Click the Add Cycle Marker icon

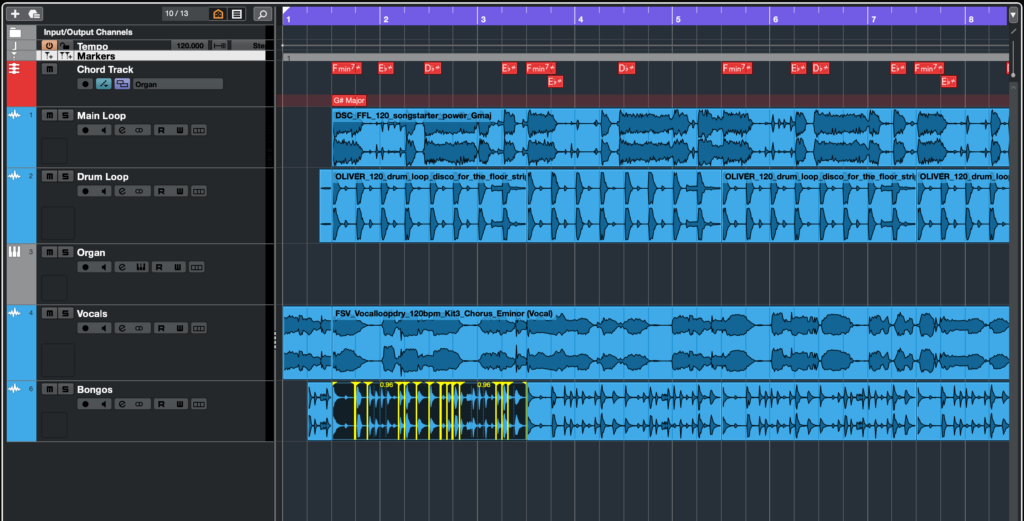pyautogui.click(x=66, y=56)
